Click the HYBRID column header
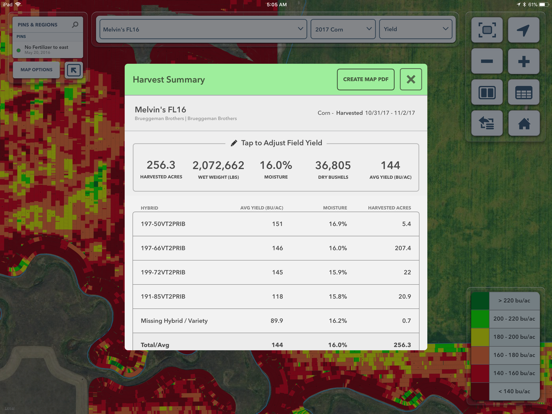 (x=149, y=208)
